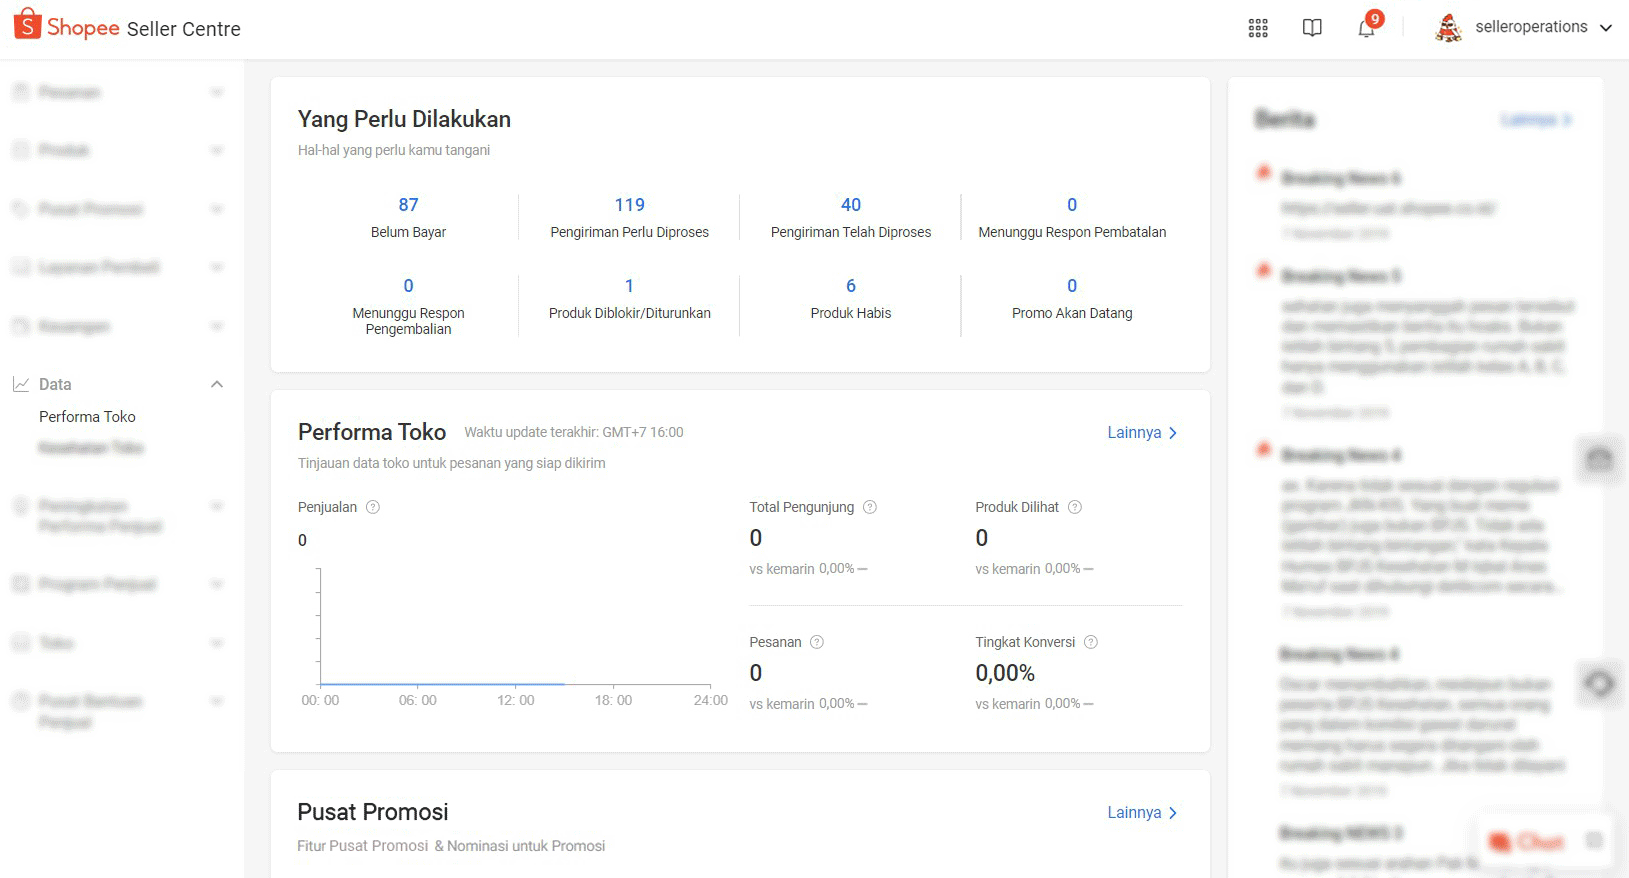Open Lainnya link in Performa Toko

(1142, 432)
